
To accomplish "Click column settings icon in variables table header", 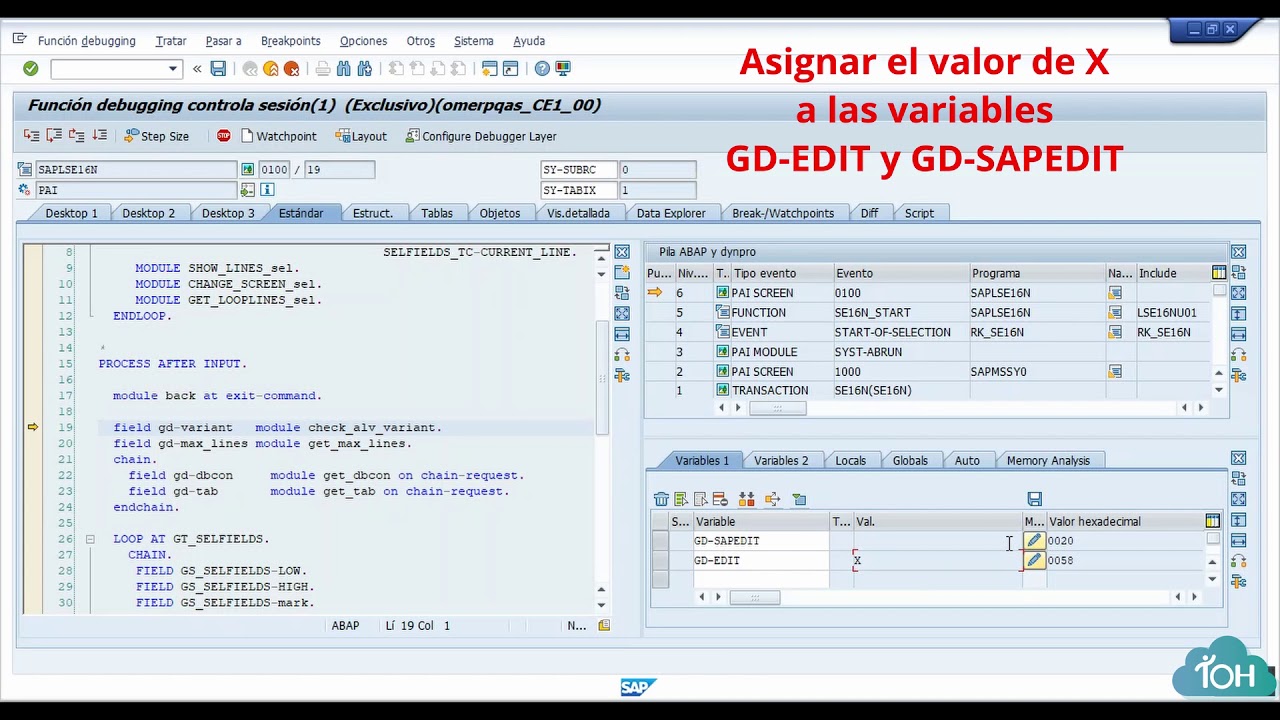I will 1212,521.
